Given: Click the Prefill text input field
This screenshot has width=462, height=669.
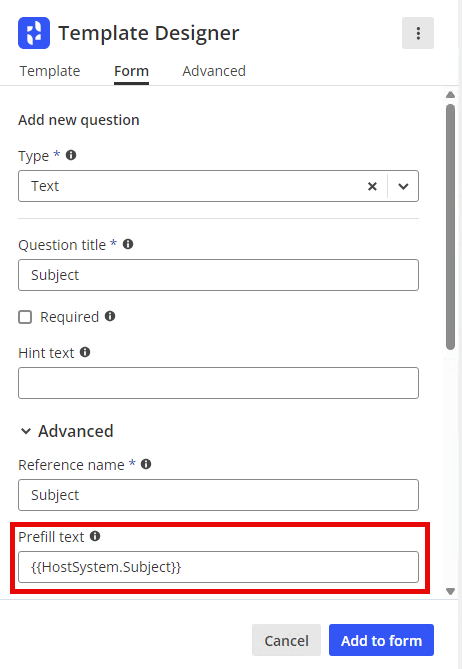Looking at the screenshot, I should (x=218, y=567).
